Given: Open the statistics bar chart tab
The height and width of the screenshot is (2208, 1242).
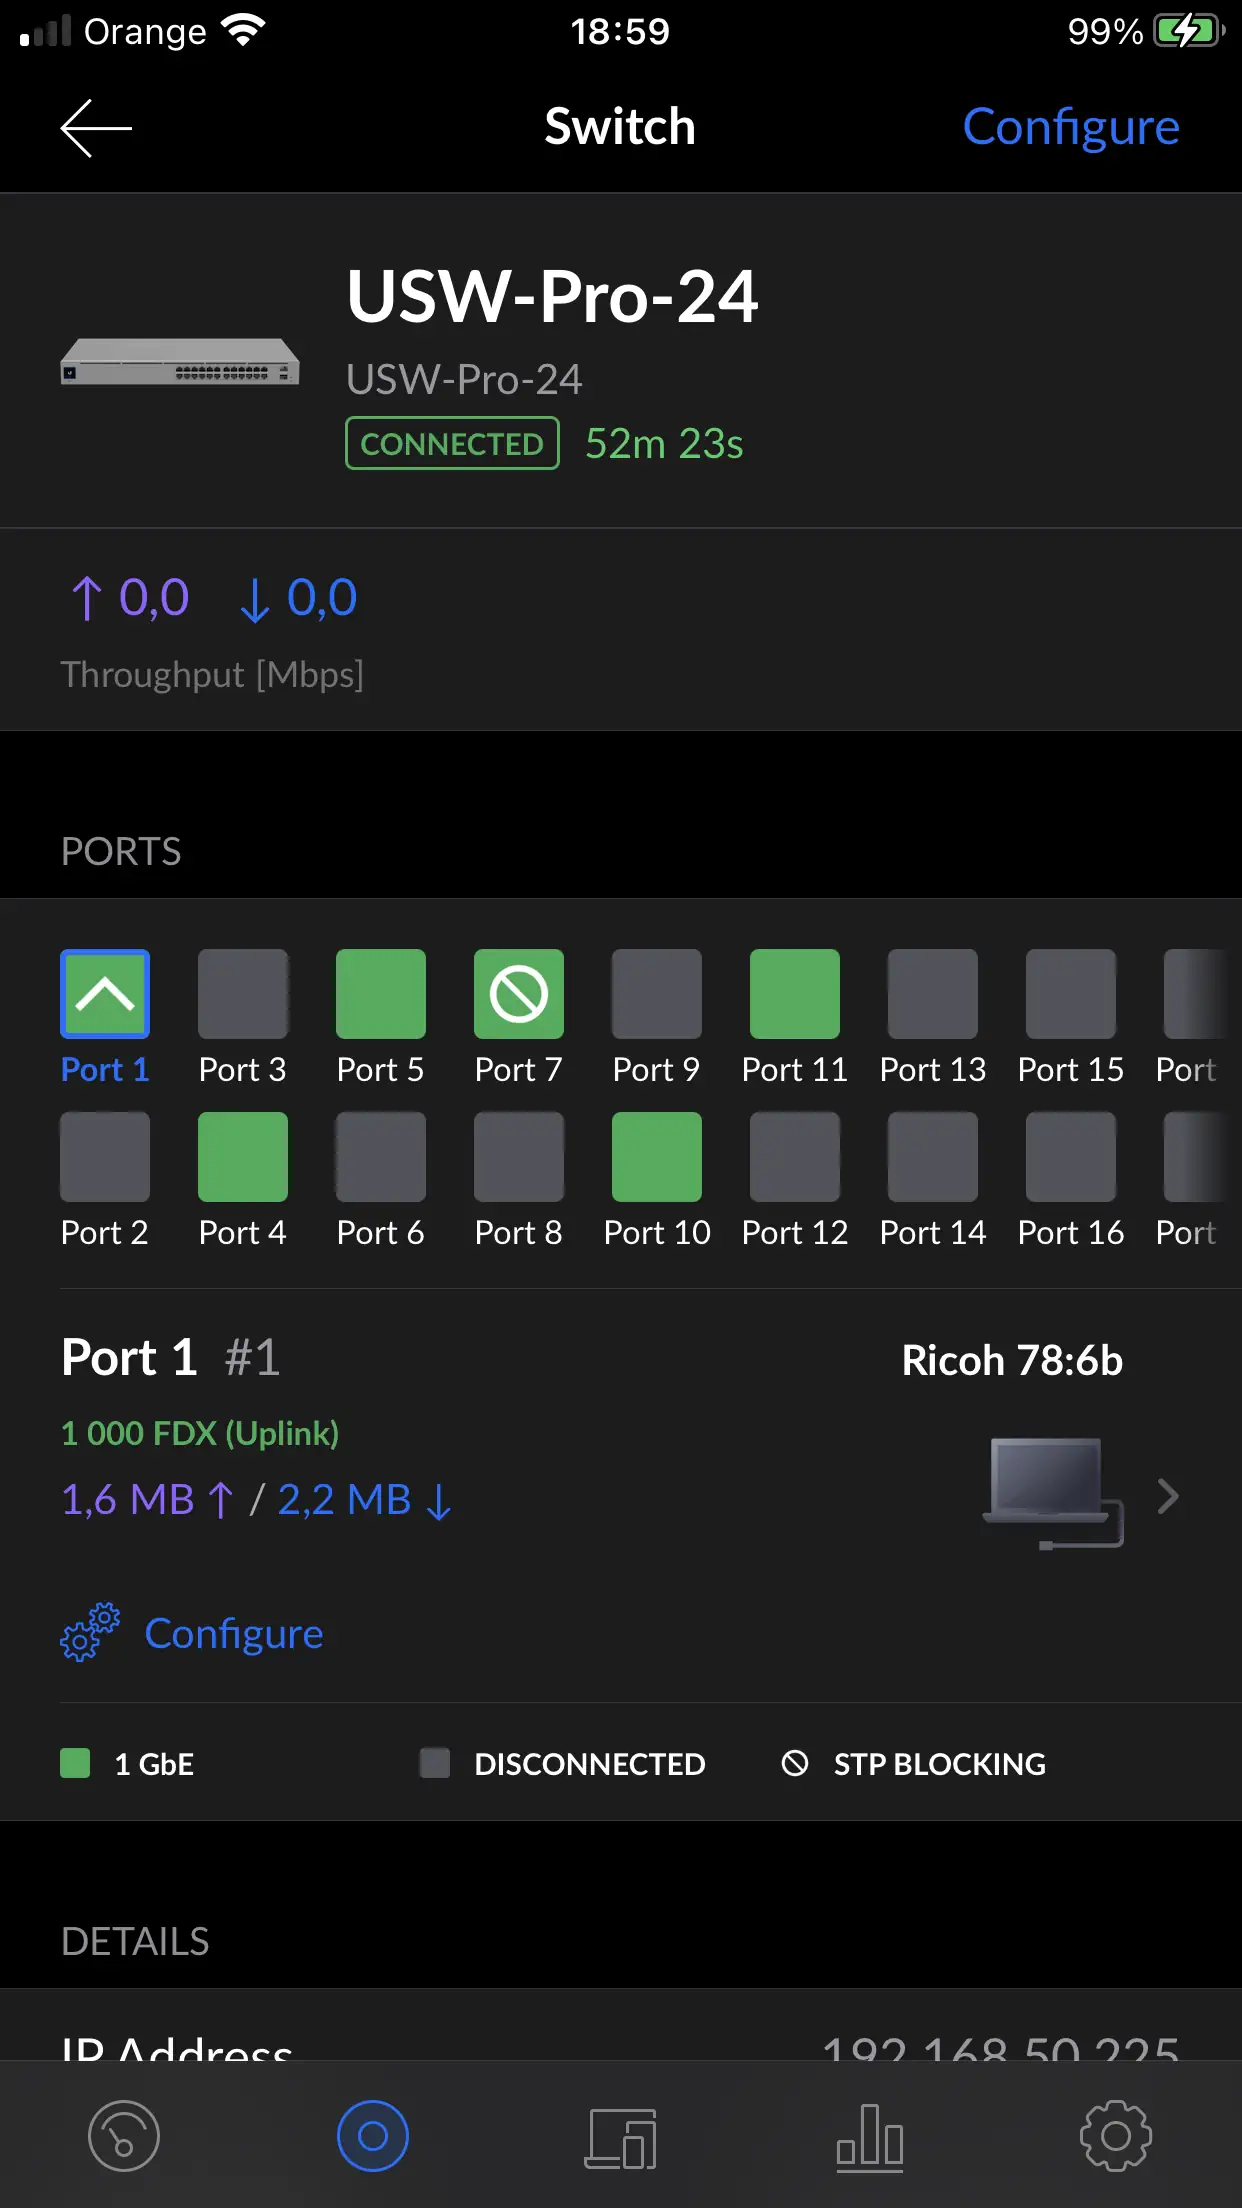Looking at the screenshot, I should pyautogui.click(x=870, y=2138).
